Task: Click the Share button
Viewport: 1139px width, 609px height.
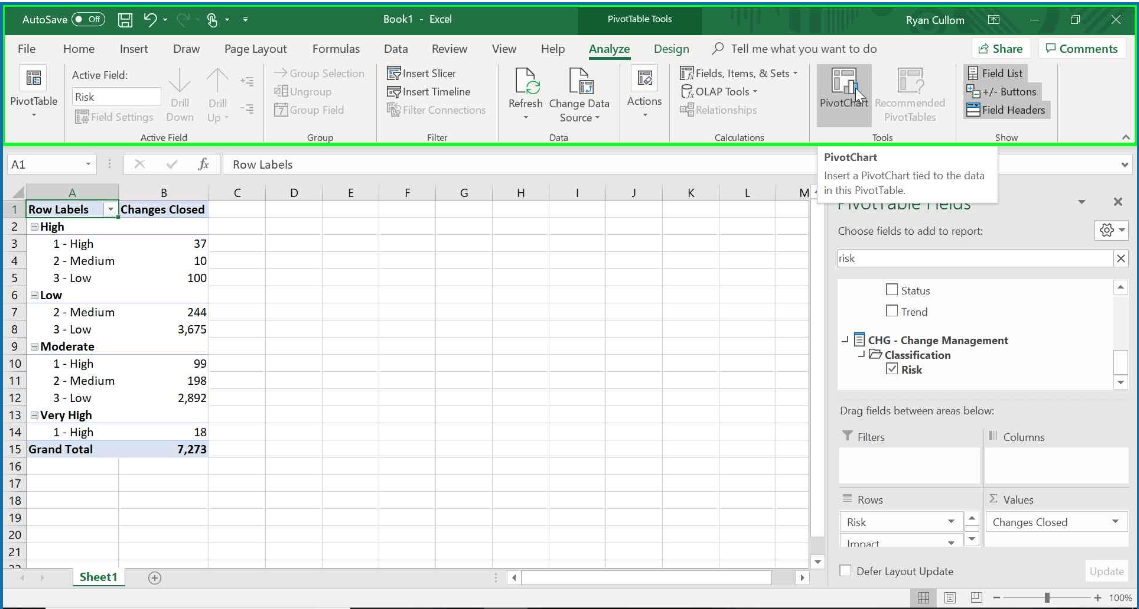Action: coord(999,48)
